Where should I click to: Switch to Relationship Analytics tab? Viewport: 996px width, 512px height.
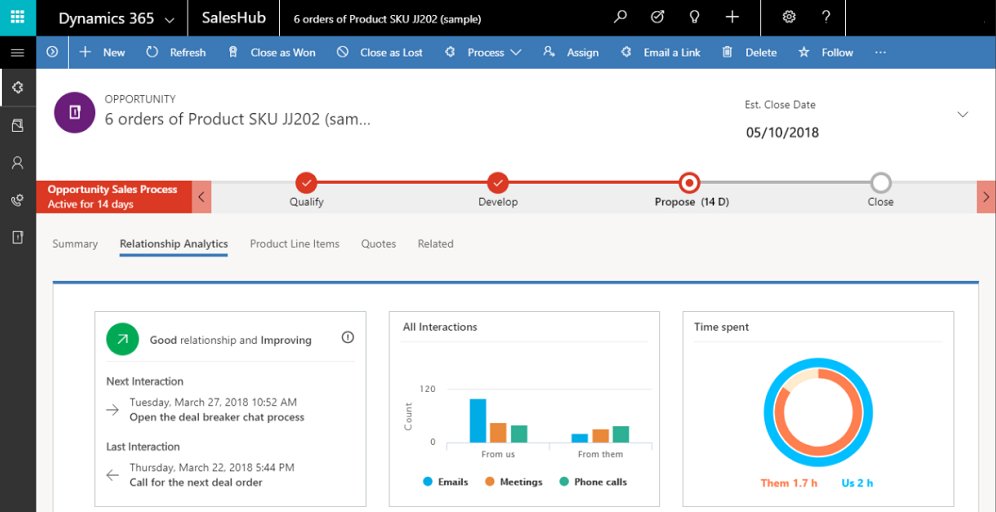tap(173, 244)
